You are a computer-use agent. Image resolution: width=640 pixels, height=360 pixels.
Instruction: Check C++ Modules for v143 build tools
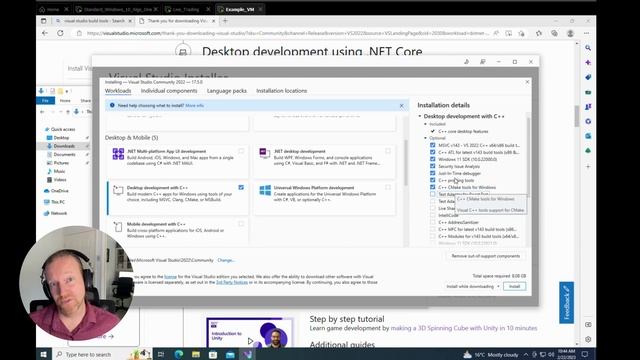pyautogui.click(x=433, y=236)
